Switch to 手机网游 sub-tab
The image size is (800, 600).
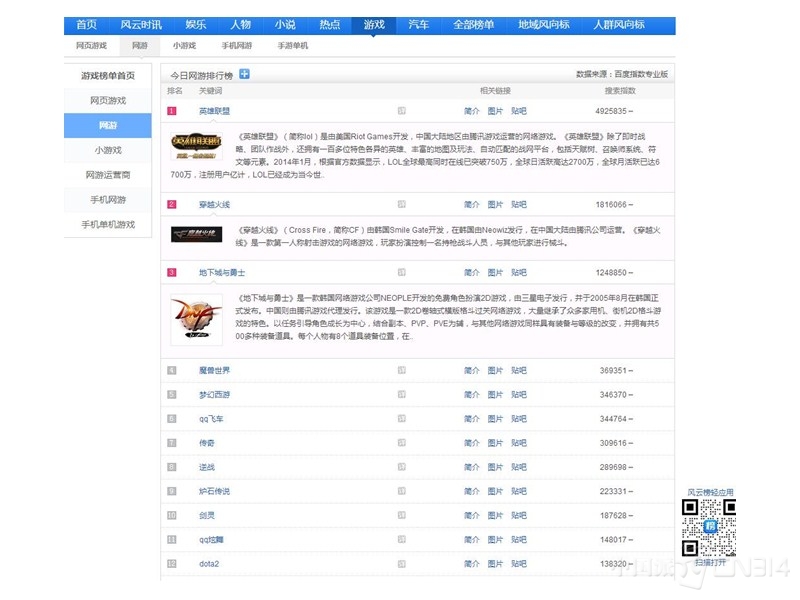pyautogui.click(x=237, y=45)
